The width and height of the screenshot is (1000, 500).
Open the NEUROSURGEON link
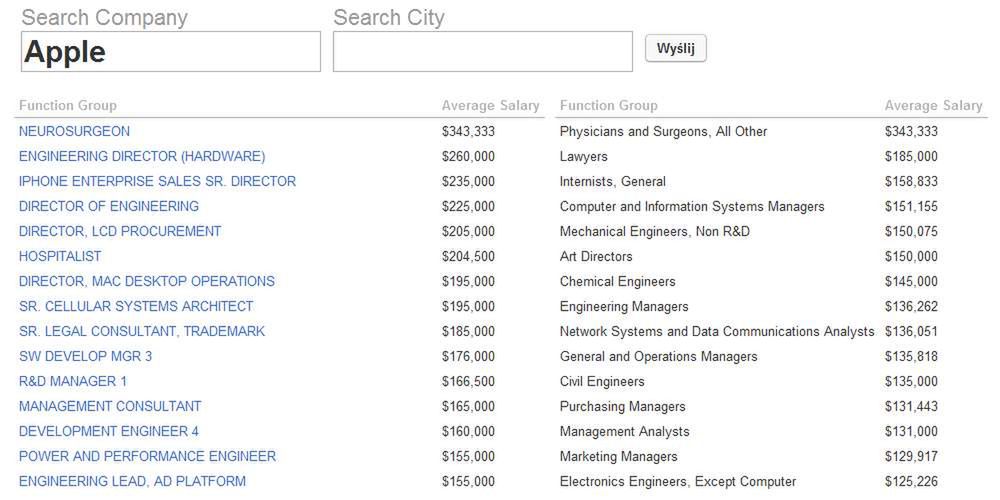[74, 131]
